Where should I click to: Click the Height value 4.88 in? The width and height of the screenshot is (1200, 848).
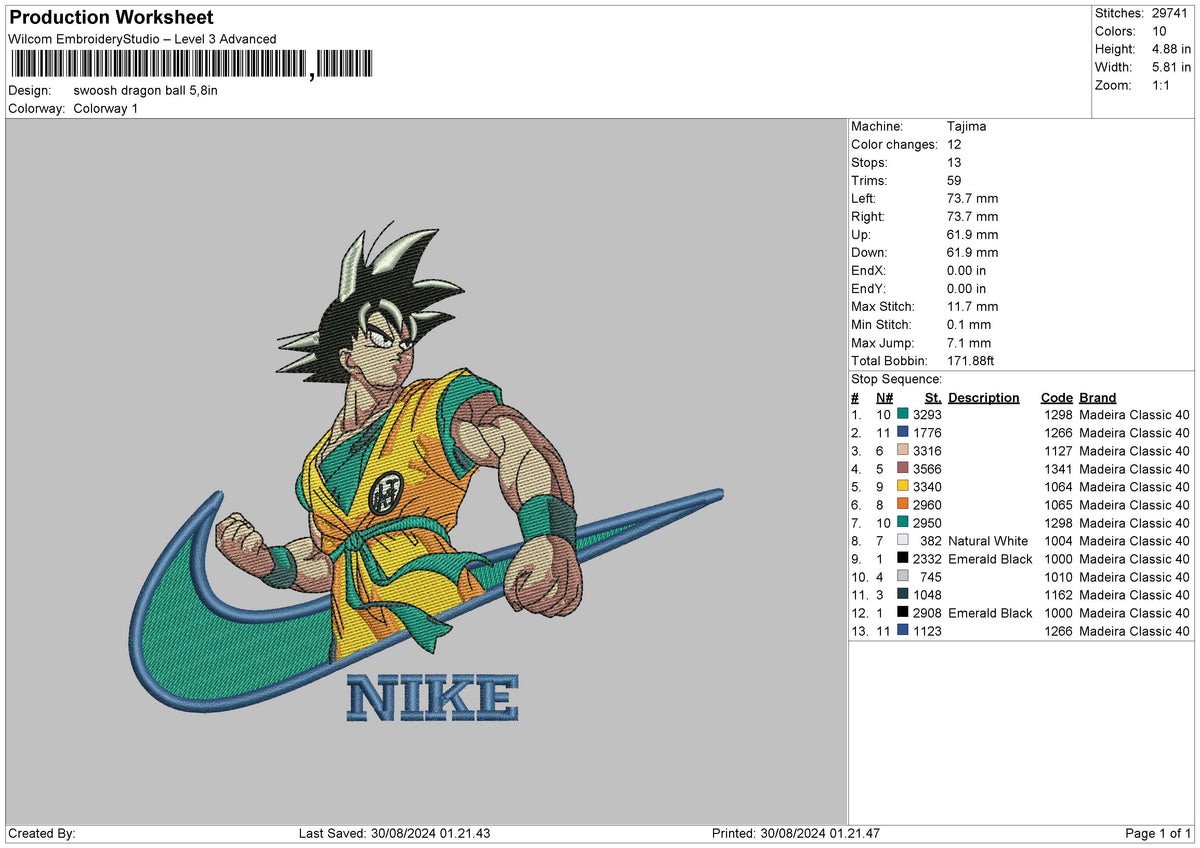click(x=1171, y=49)
